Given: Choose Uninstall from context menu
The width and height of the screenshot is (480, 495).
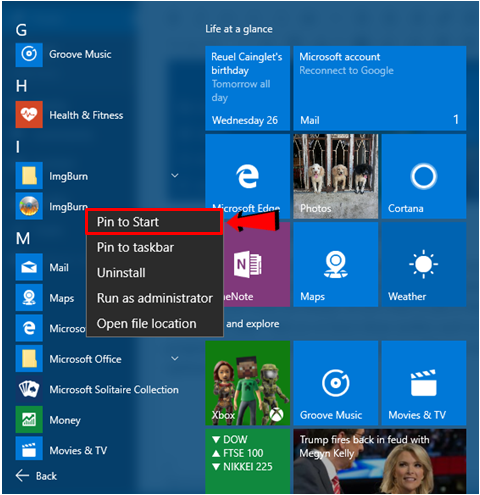Looking at the screenshot, I should (154, 273).
